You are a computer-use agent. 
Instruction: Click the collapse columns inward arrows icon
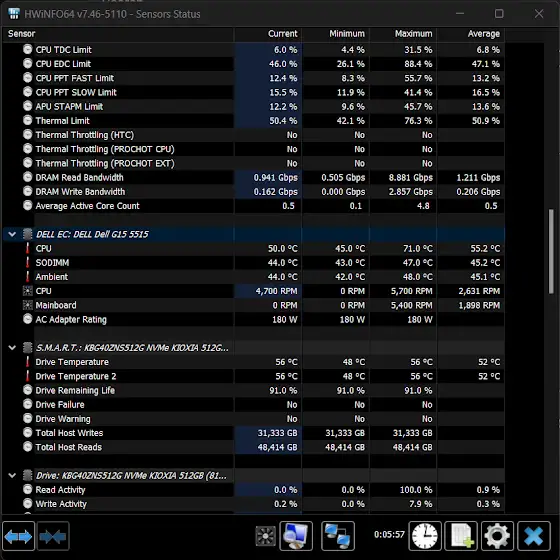click(x=53, y=536)
